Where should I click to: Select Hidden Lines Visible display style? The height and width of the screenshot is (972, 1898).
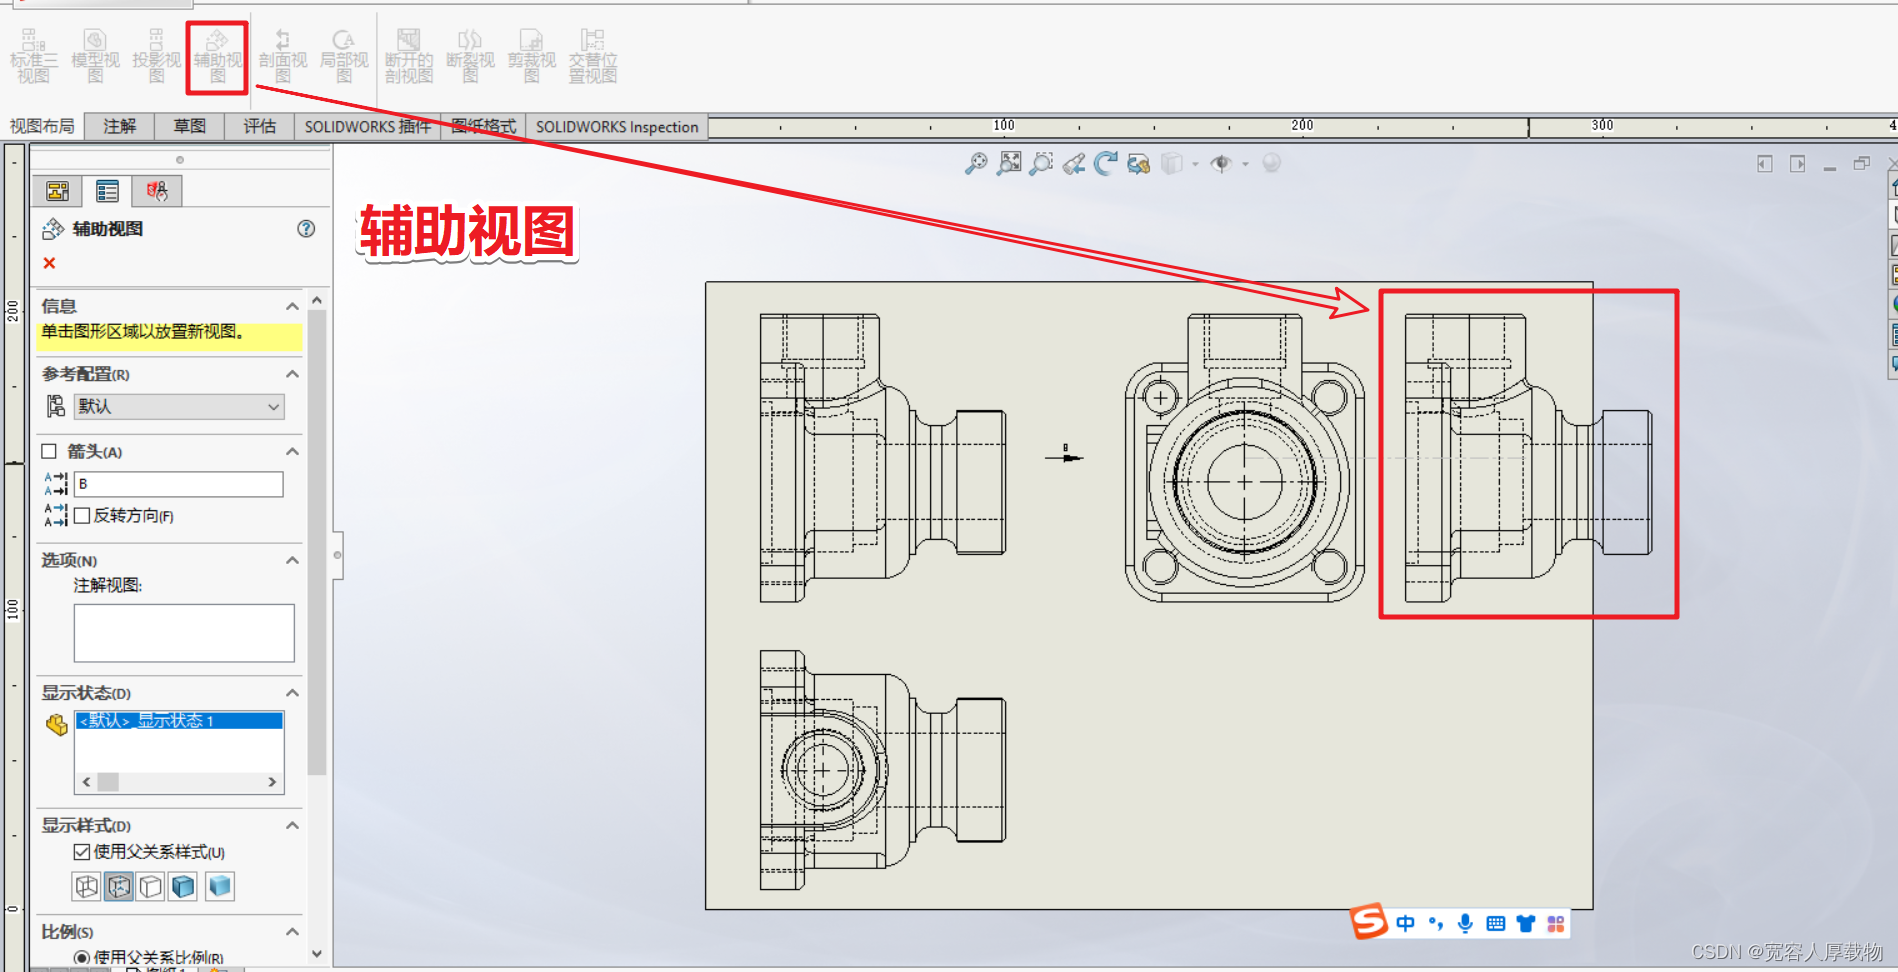tap(119, 886)
